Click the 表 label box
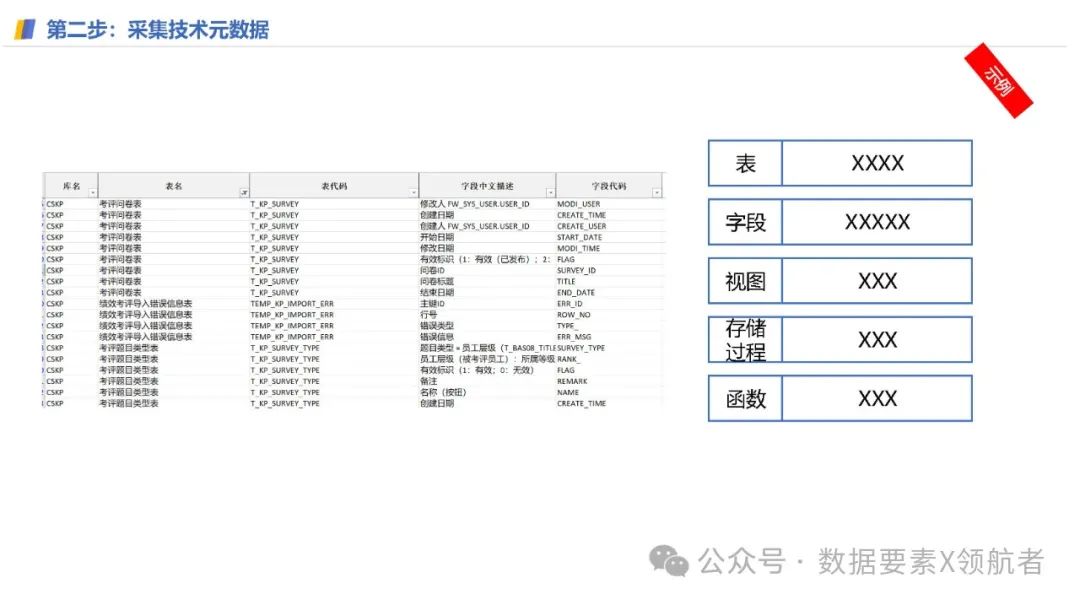1080x605 pixels. 745,163
